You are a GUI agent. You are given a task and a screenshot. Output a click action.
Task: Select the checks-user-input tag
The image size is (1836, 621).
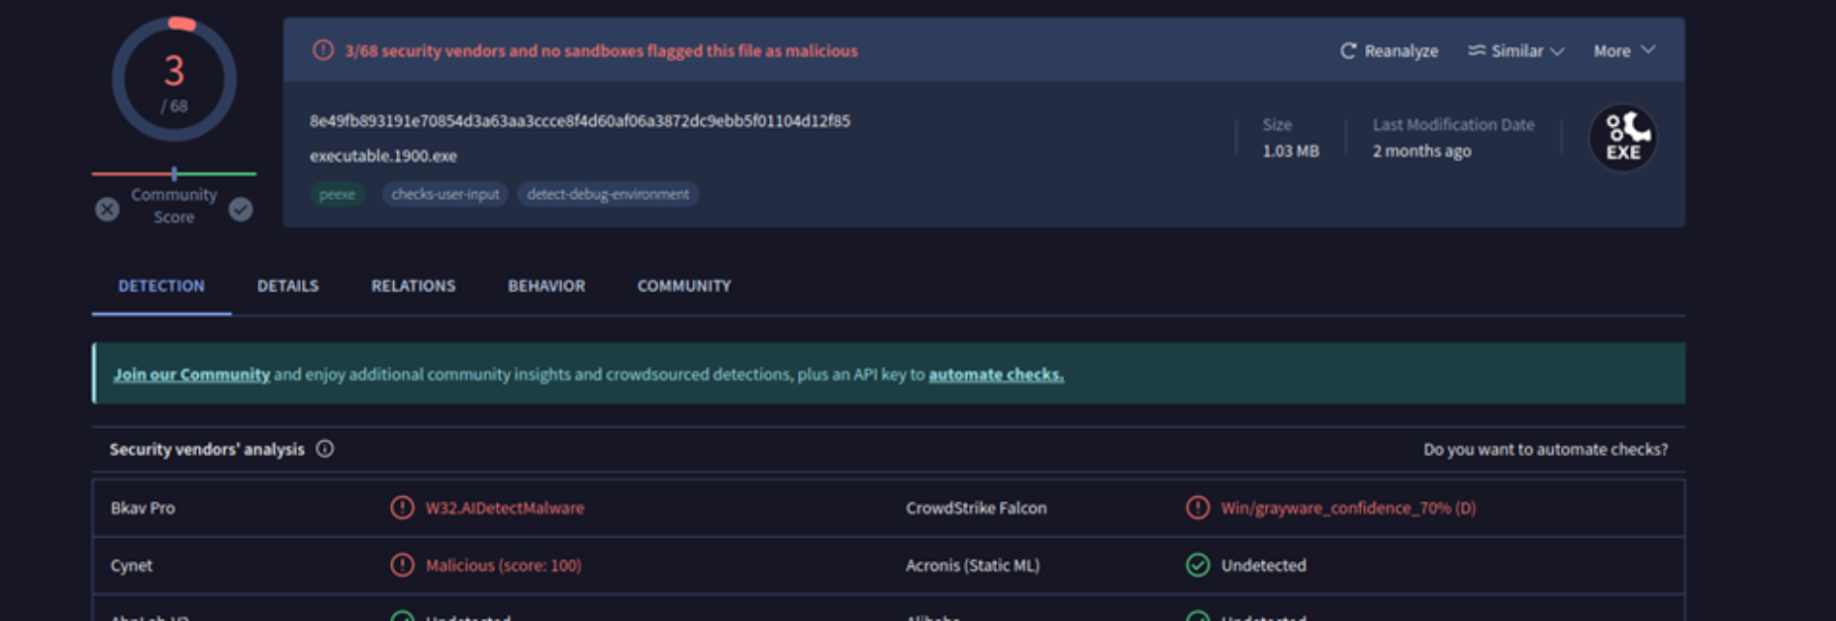(x=445, y=194)
